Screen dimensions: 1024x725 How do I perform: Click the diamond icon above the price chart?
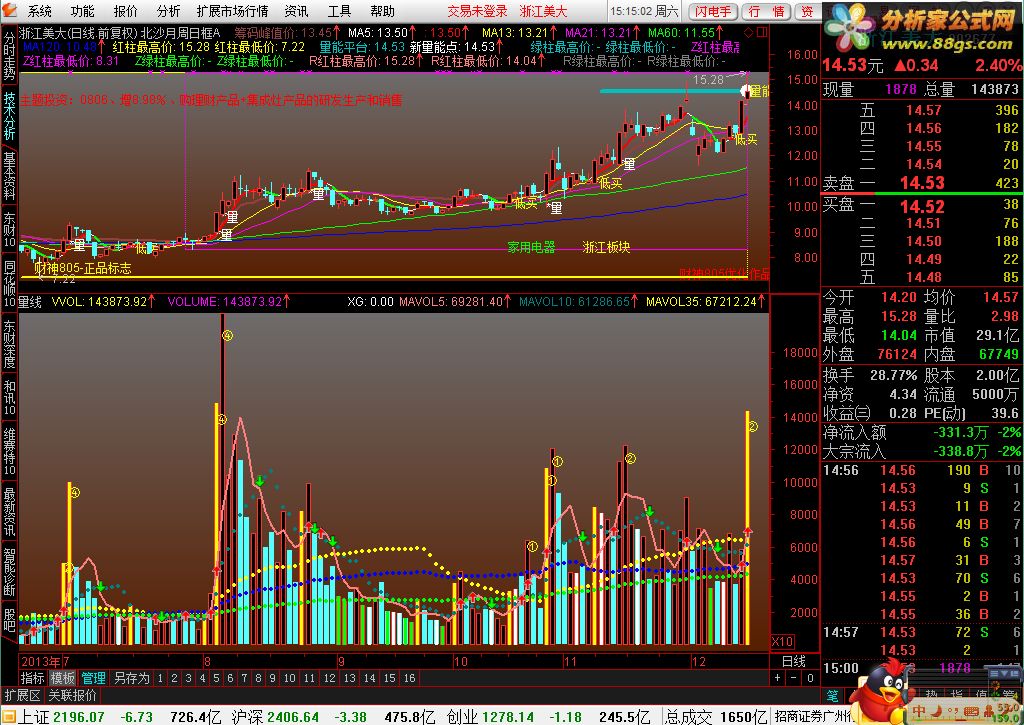[x=748, y=32]
